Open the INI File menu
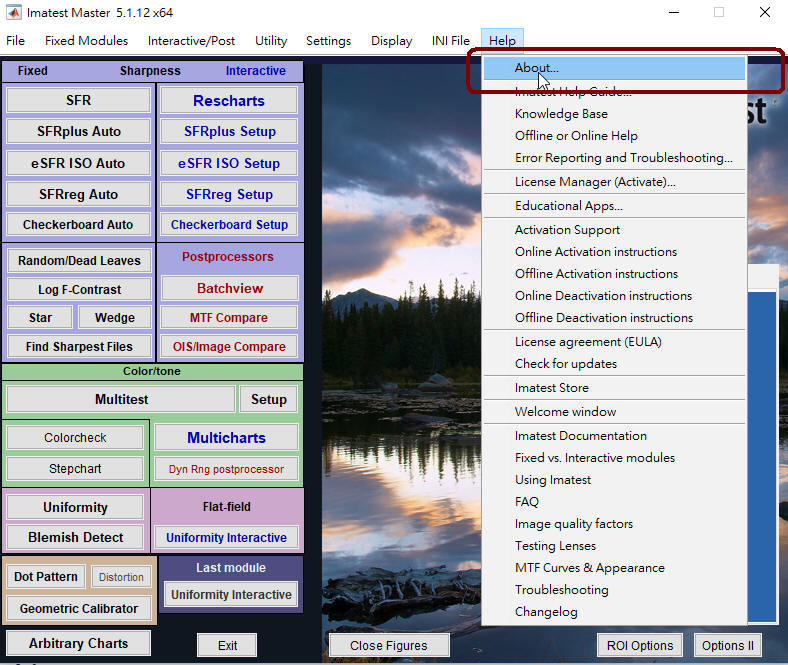 (451, 41)
